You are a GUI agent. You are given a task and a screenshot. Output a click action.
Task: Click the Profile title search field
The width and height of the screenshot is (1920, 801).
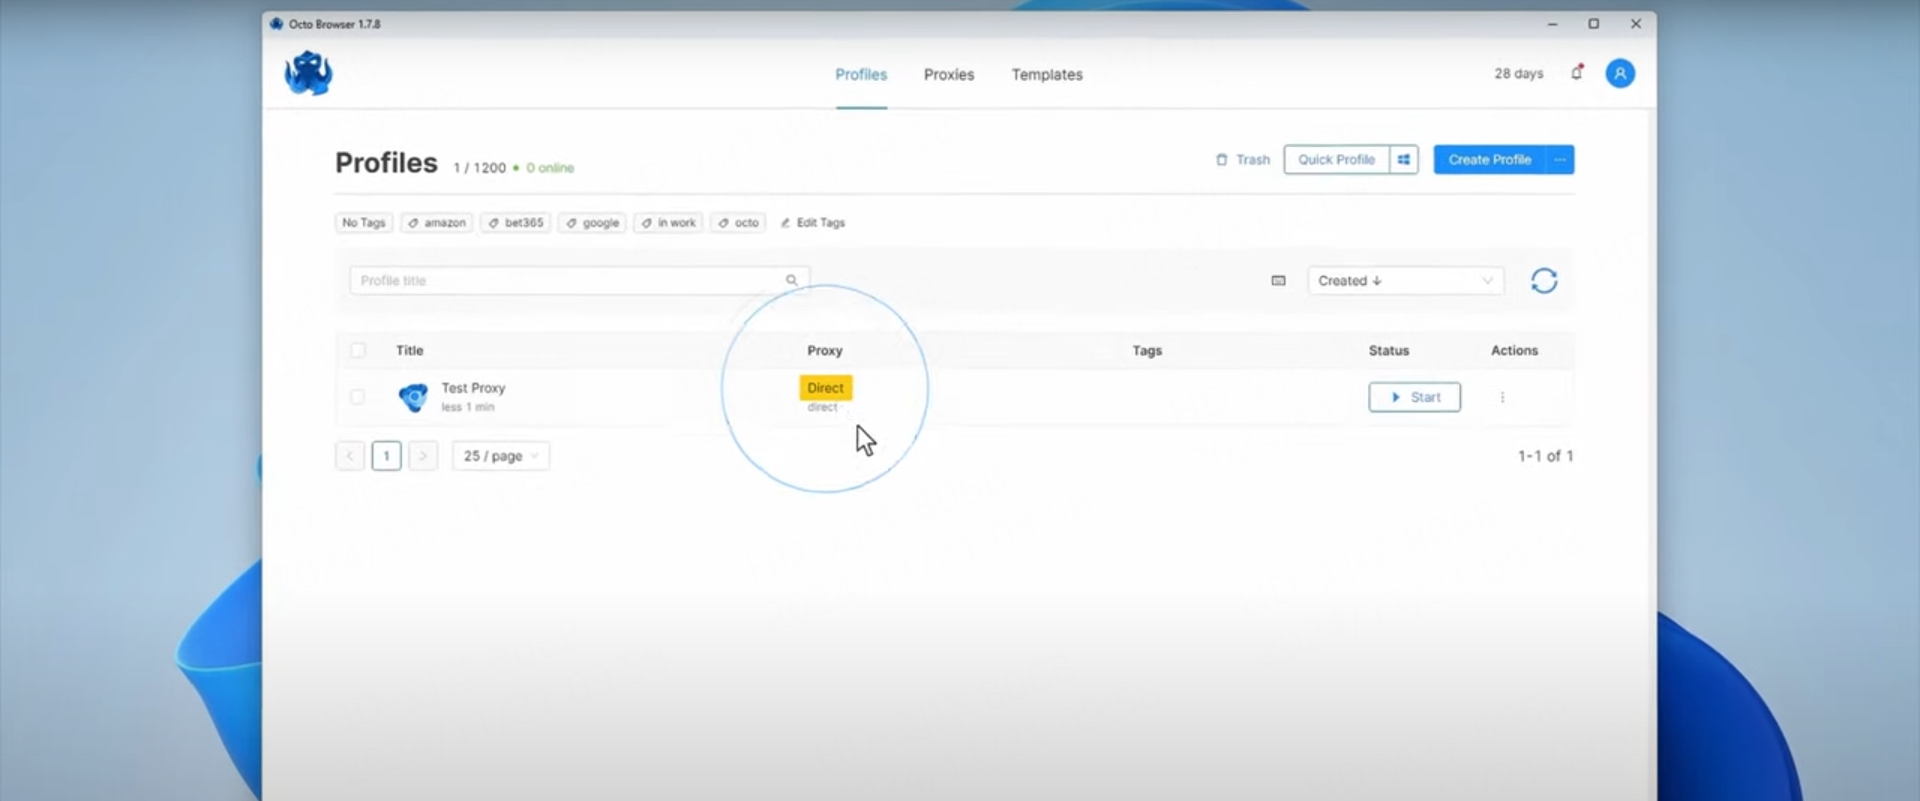pyautogui.click(x=565, y=281)
